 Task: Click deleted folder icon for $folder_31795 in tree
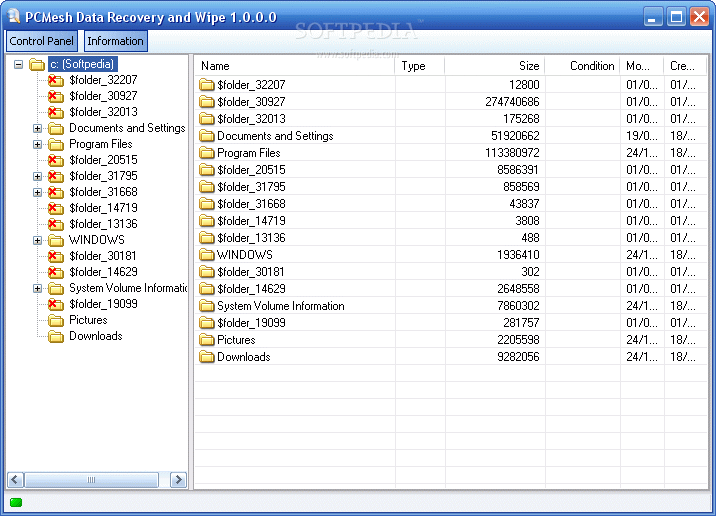click(56, 176)
